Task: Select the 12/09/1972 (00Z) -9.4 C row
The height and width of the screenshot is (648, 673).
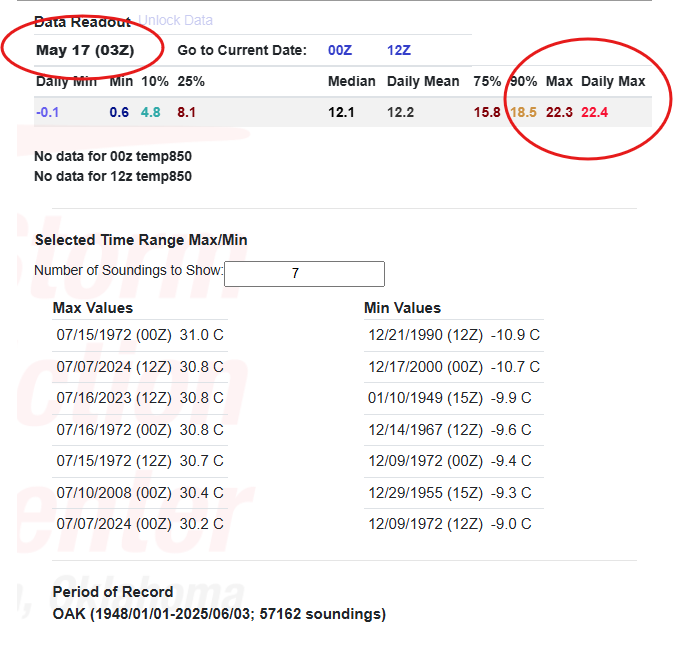Action: point(454,461)
